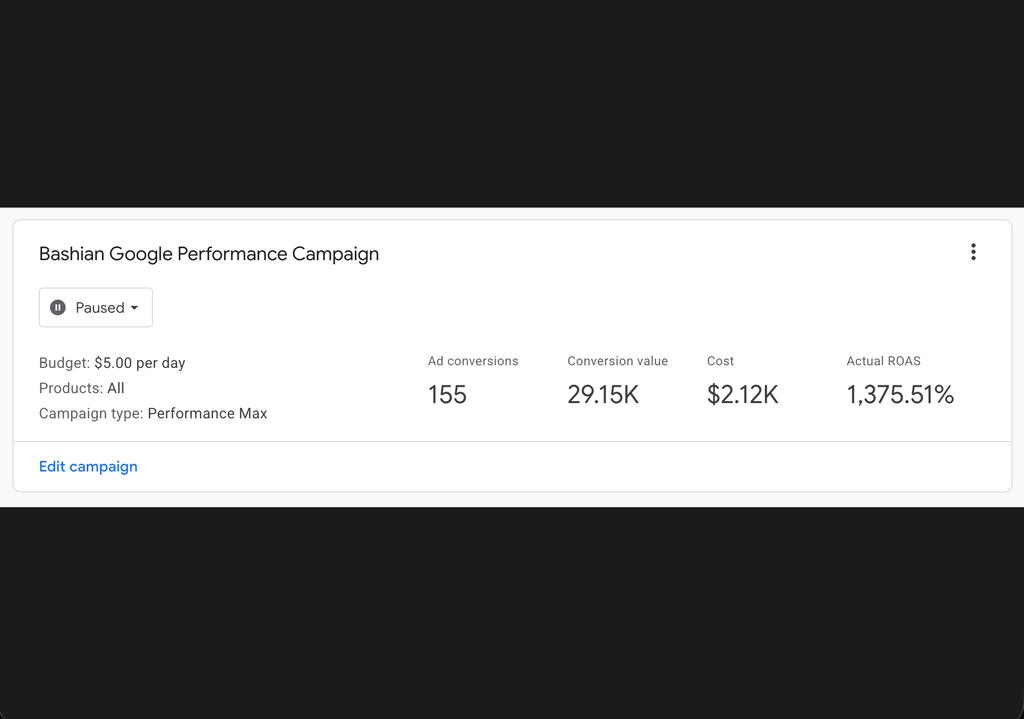The height and width of the screenshot is (719, 1024).
Task: Select the Conversion value figure 29.15K
Action: pyautogui.click(x=603, y=394)
